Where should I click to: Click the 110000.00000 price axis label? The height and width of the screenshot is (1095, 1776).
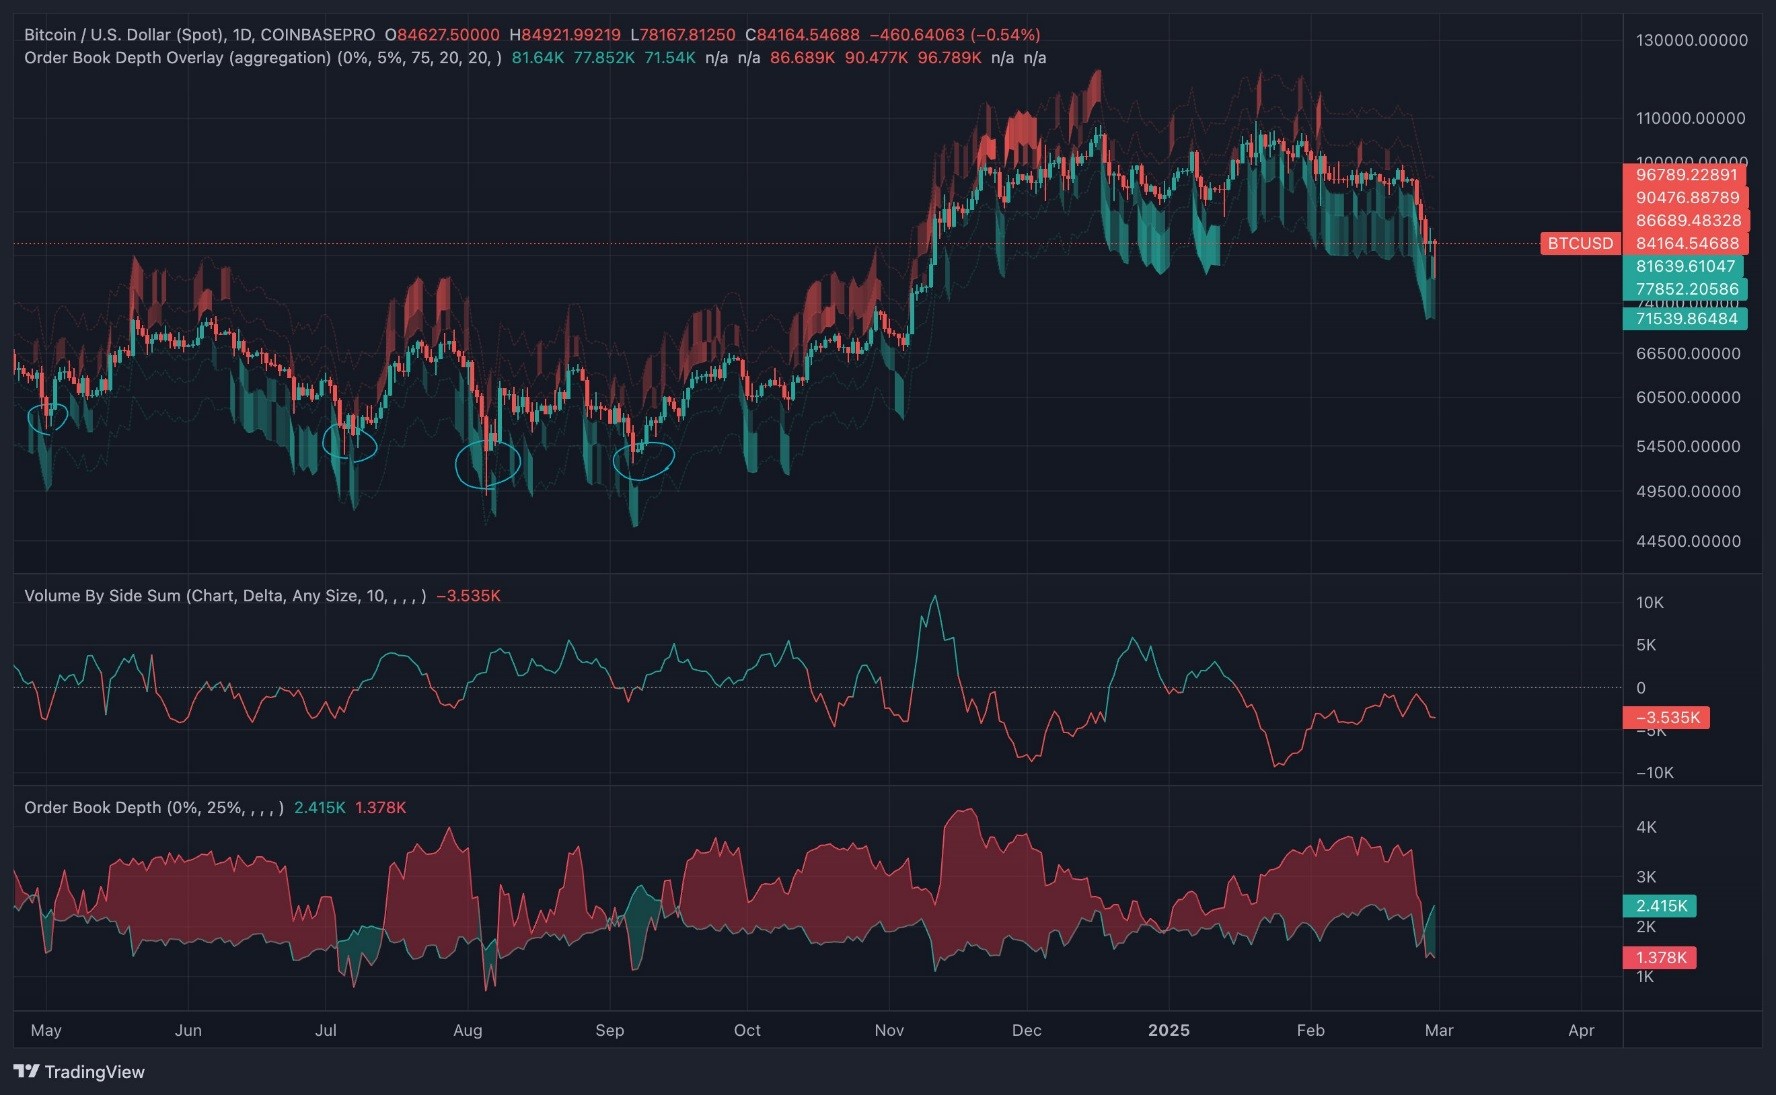click(x=1691, y=118)
